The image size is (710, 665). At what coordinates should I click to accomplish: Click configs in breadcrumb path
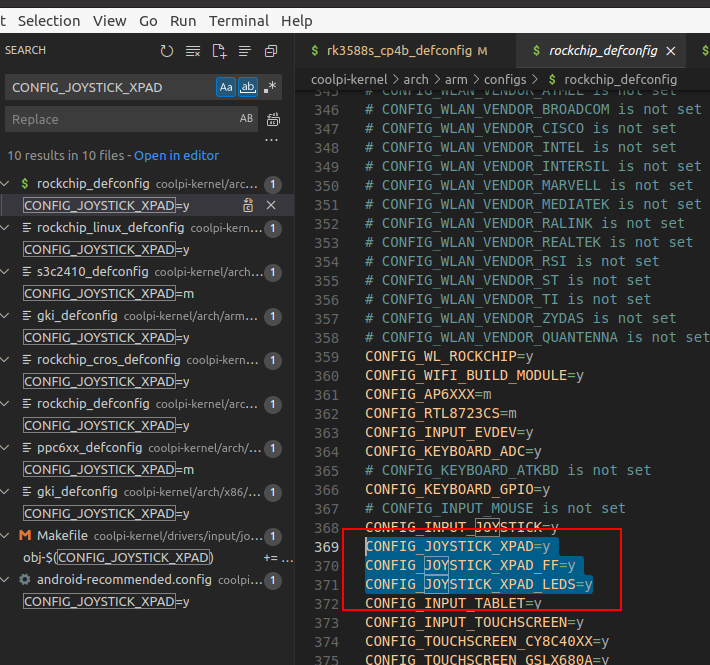(x=505, y=80)
